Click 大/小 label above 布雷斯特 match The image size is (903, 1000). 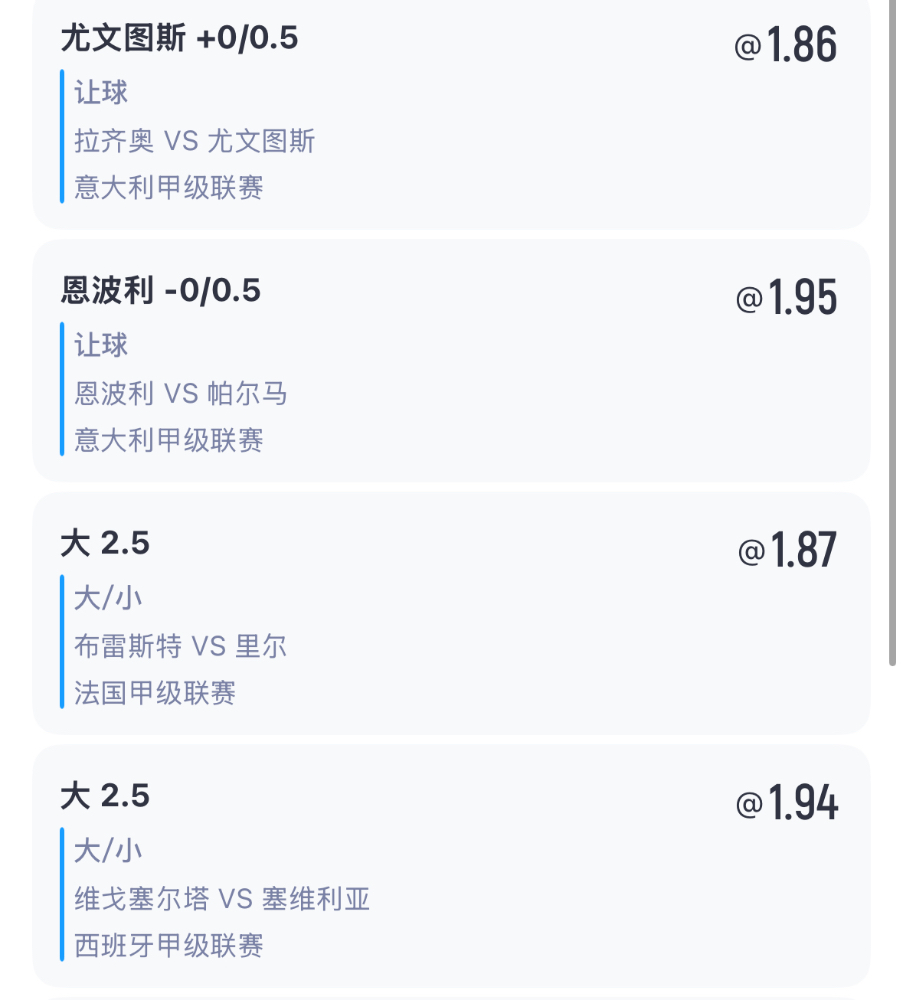coord(108,598)
